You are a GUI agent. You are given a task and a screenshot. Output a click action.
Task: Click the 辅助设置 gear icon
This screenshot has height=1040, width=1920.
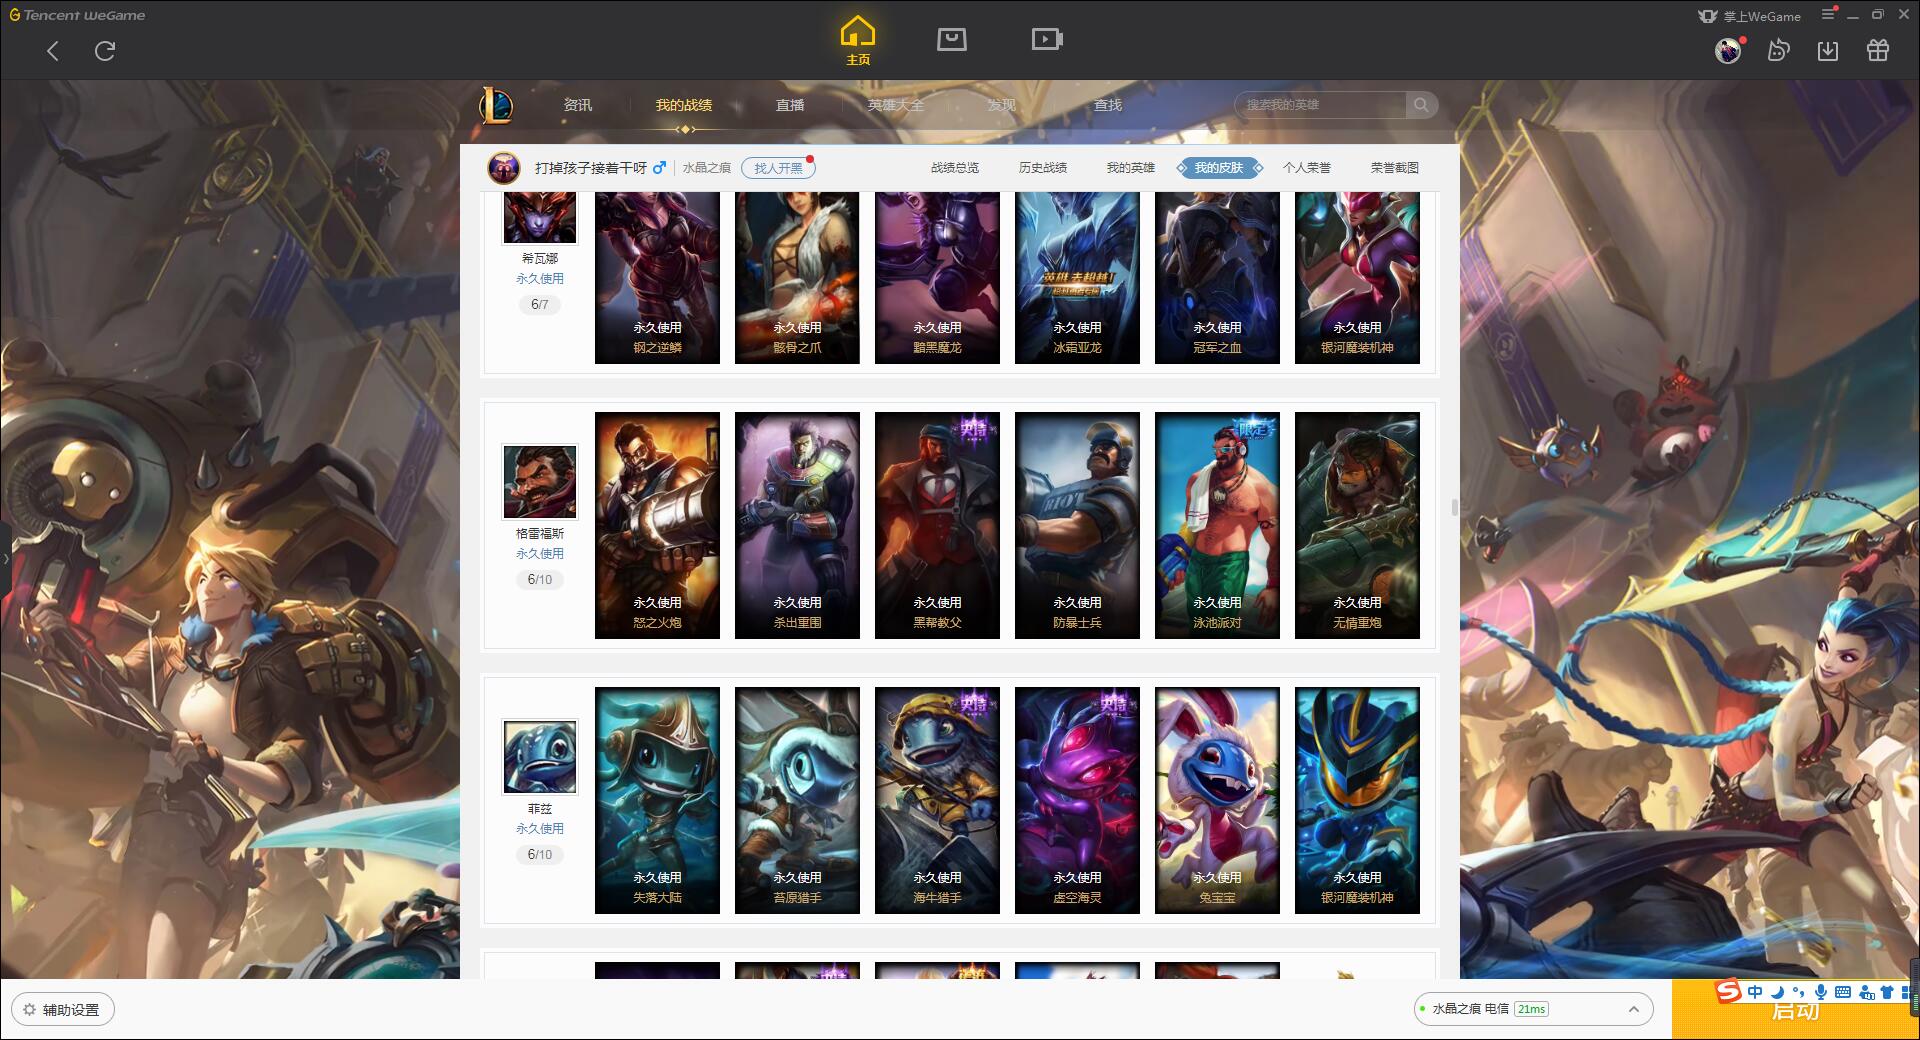pyautogui.click(x=29, y=1010)
